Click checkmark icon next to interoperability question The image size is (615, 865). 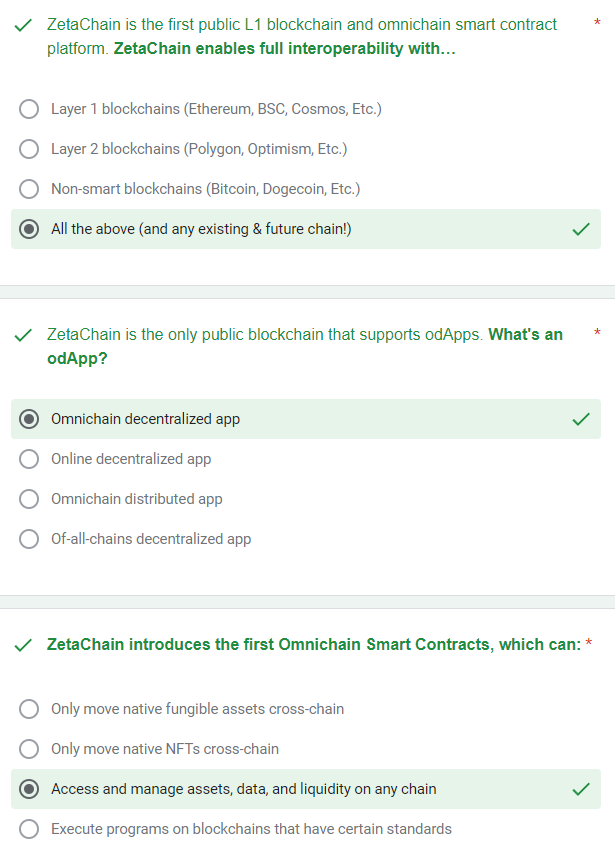23,25
